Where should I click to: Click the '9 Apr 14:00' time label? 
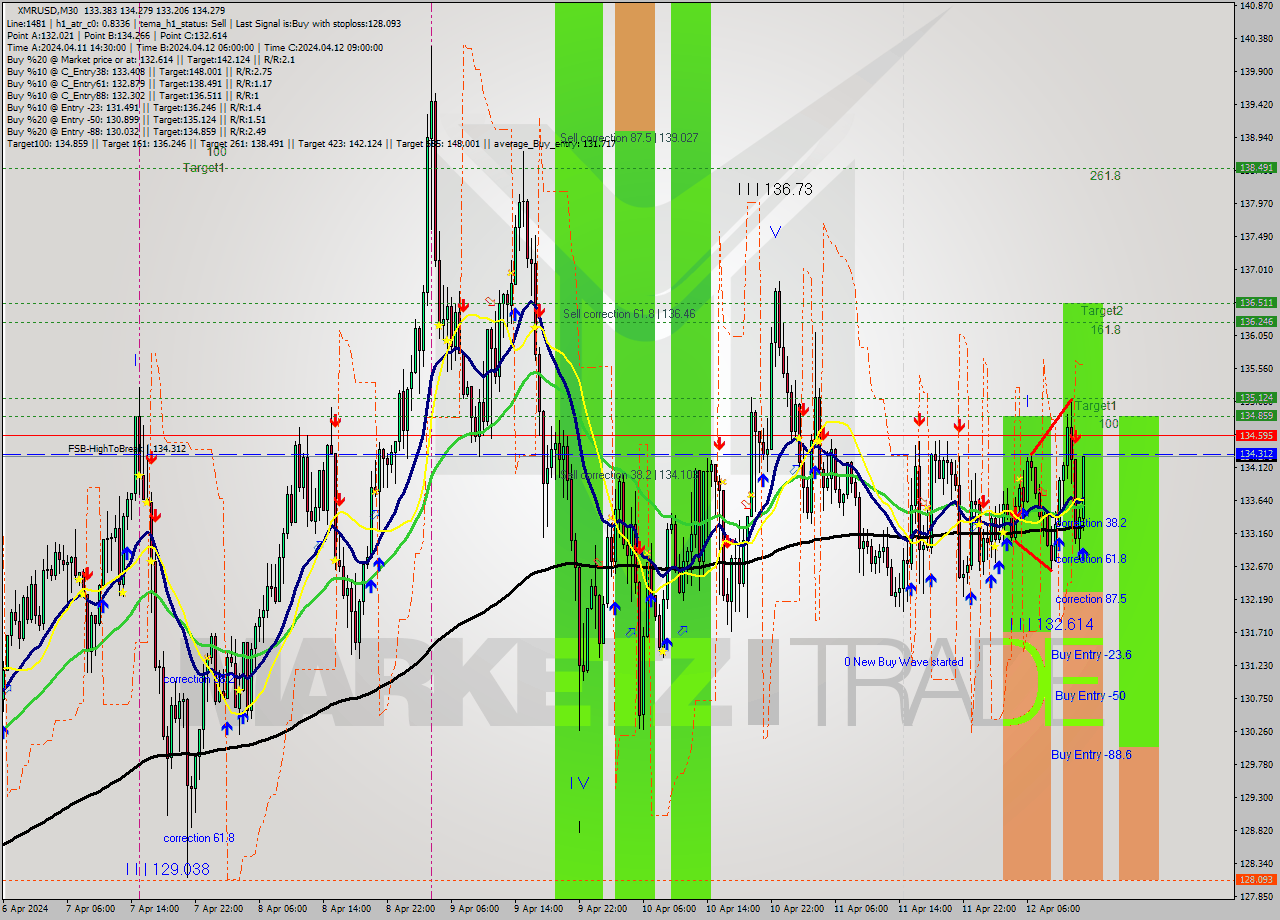pos(537,908)
